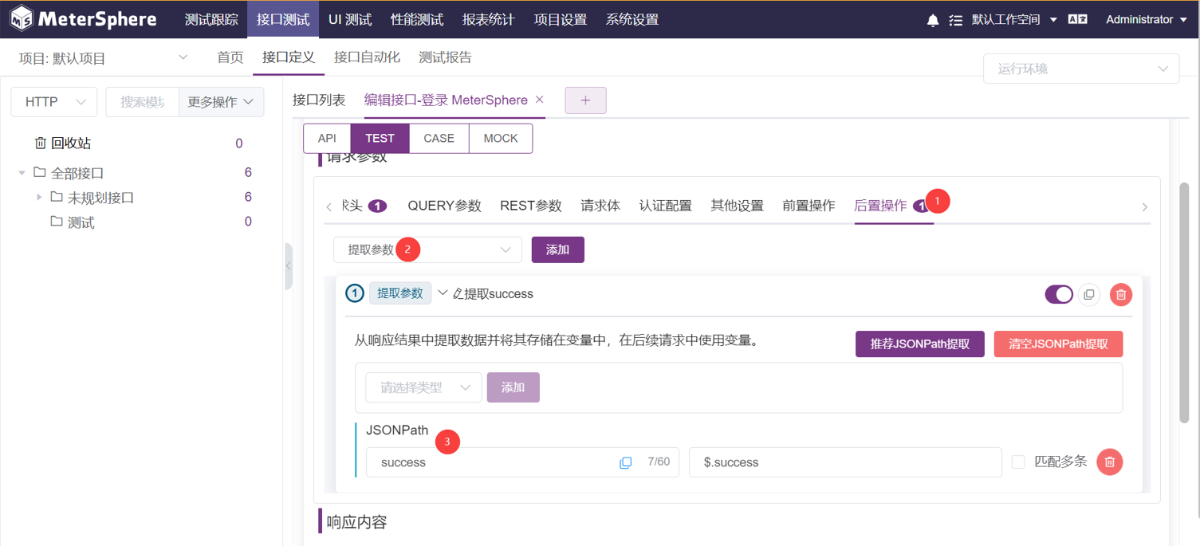
Task: Switch to the 认证配置 tab
Action: click(665, 205)
